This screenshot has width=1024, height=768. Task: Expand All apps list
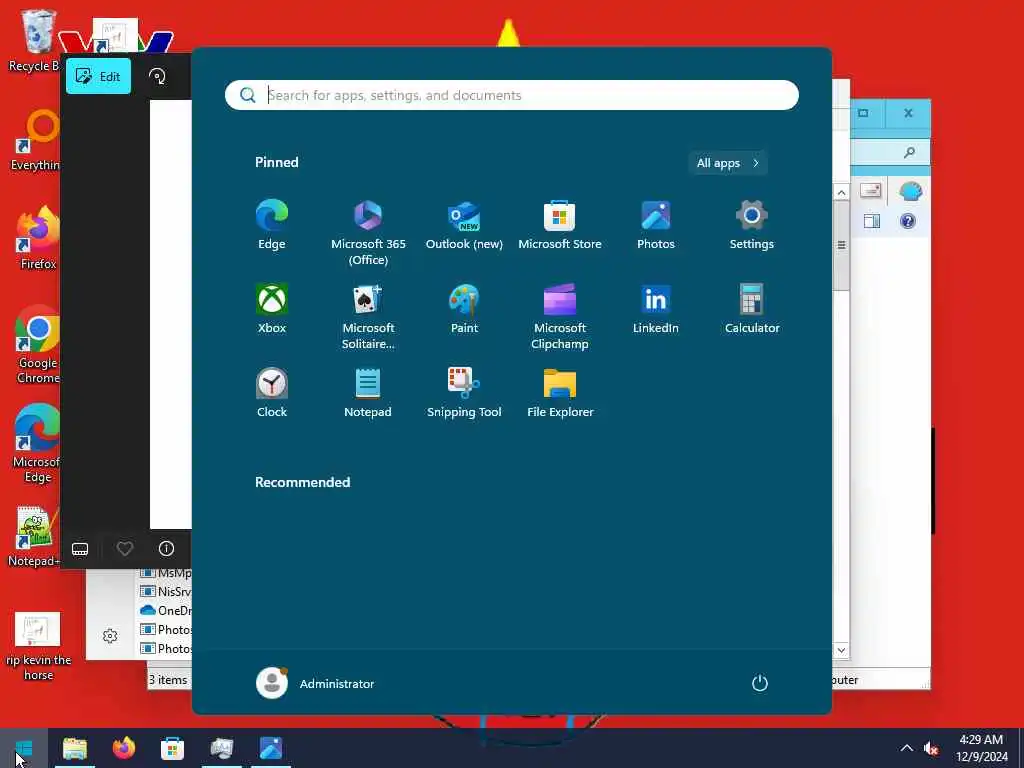coord(728,163)
